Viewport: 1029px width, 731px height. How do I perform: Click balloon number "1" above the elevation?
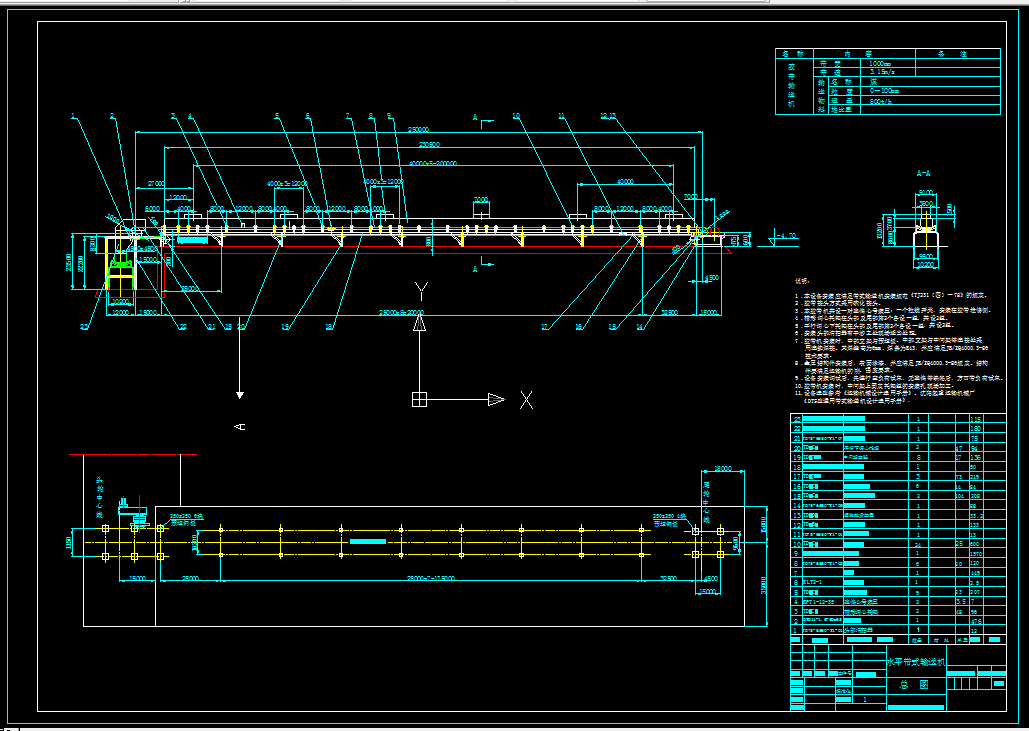73,116
